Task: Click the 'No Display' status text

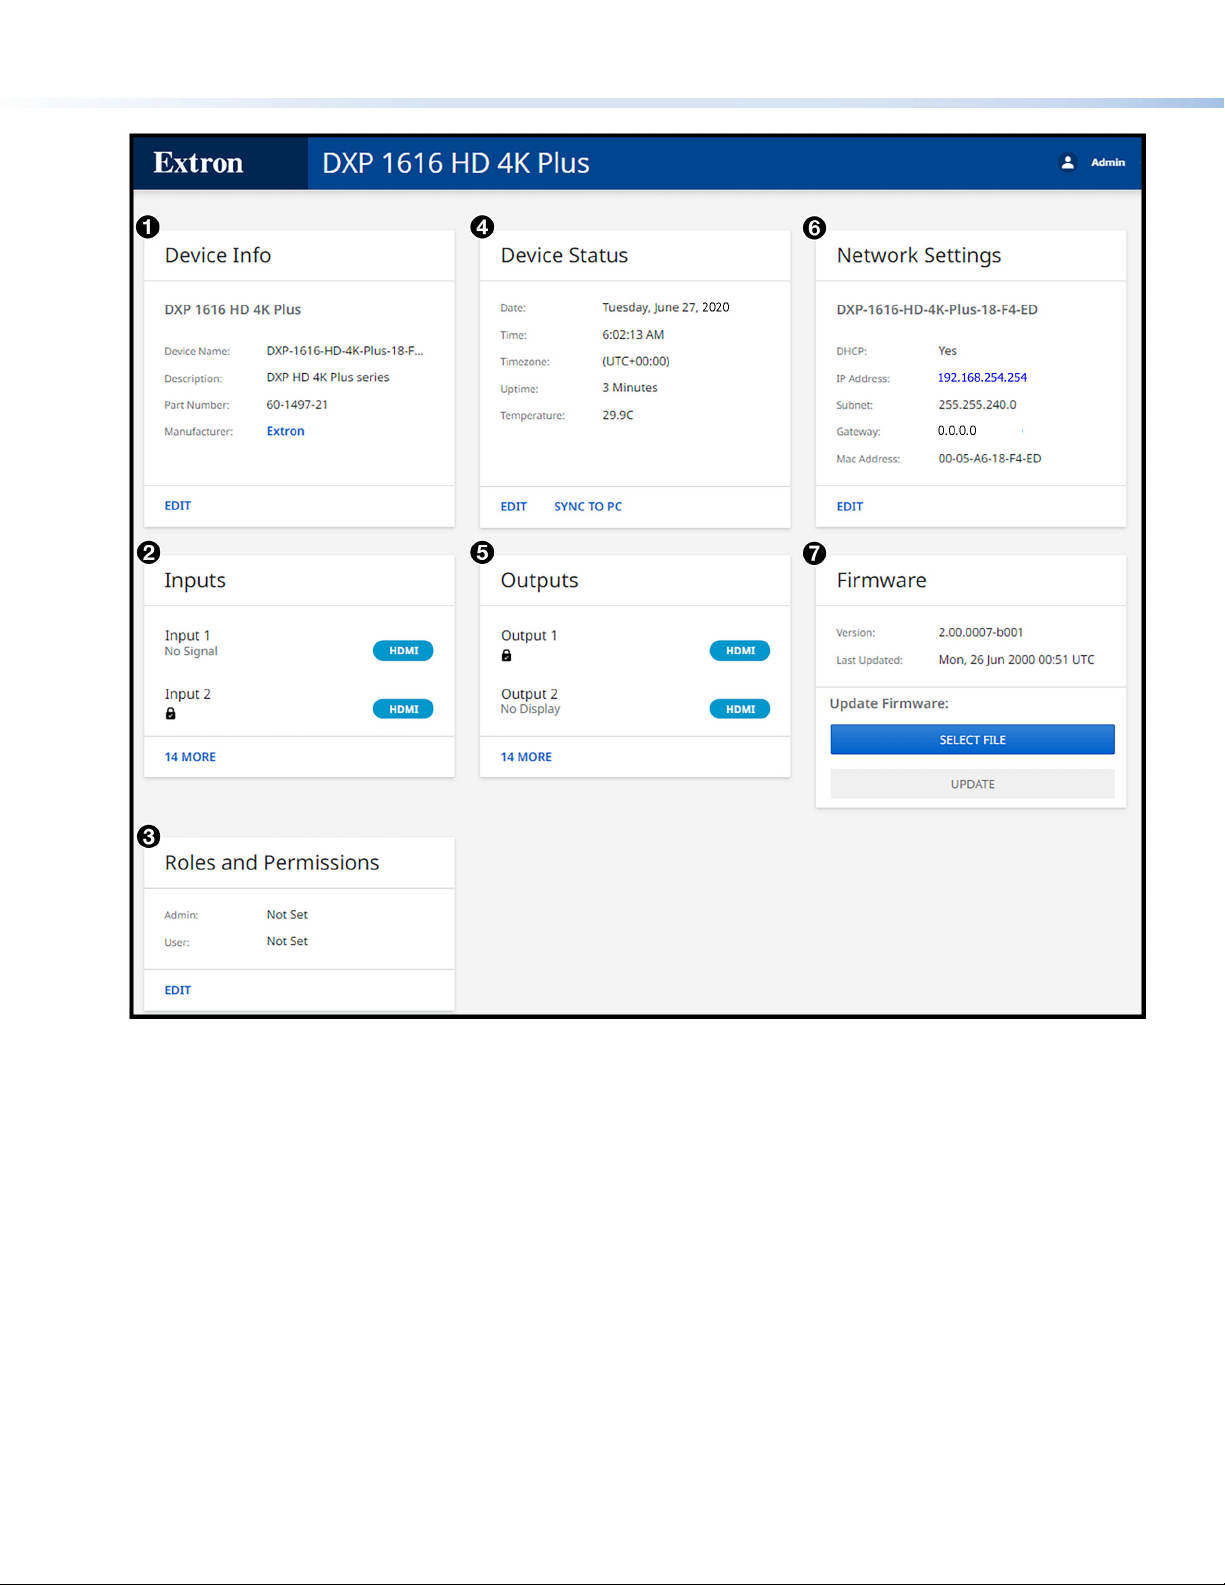Action: point(530,709)
